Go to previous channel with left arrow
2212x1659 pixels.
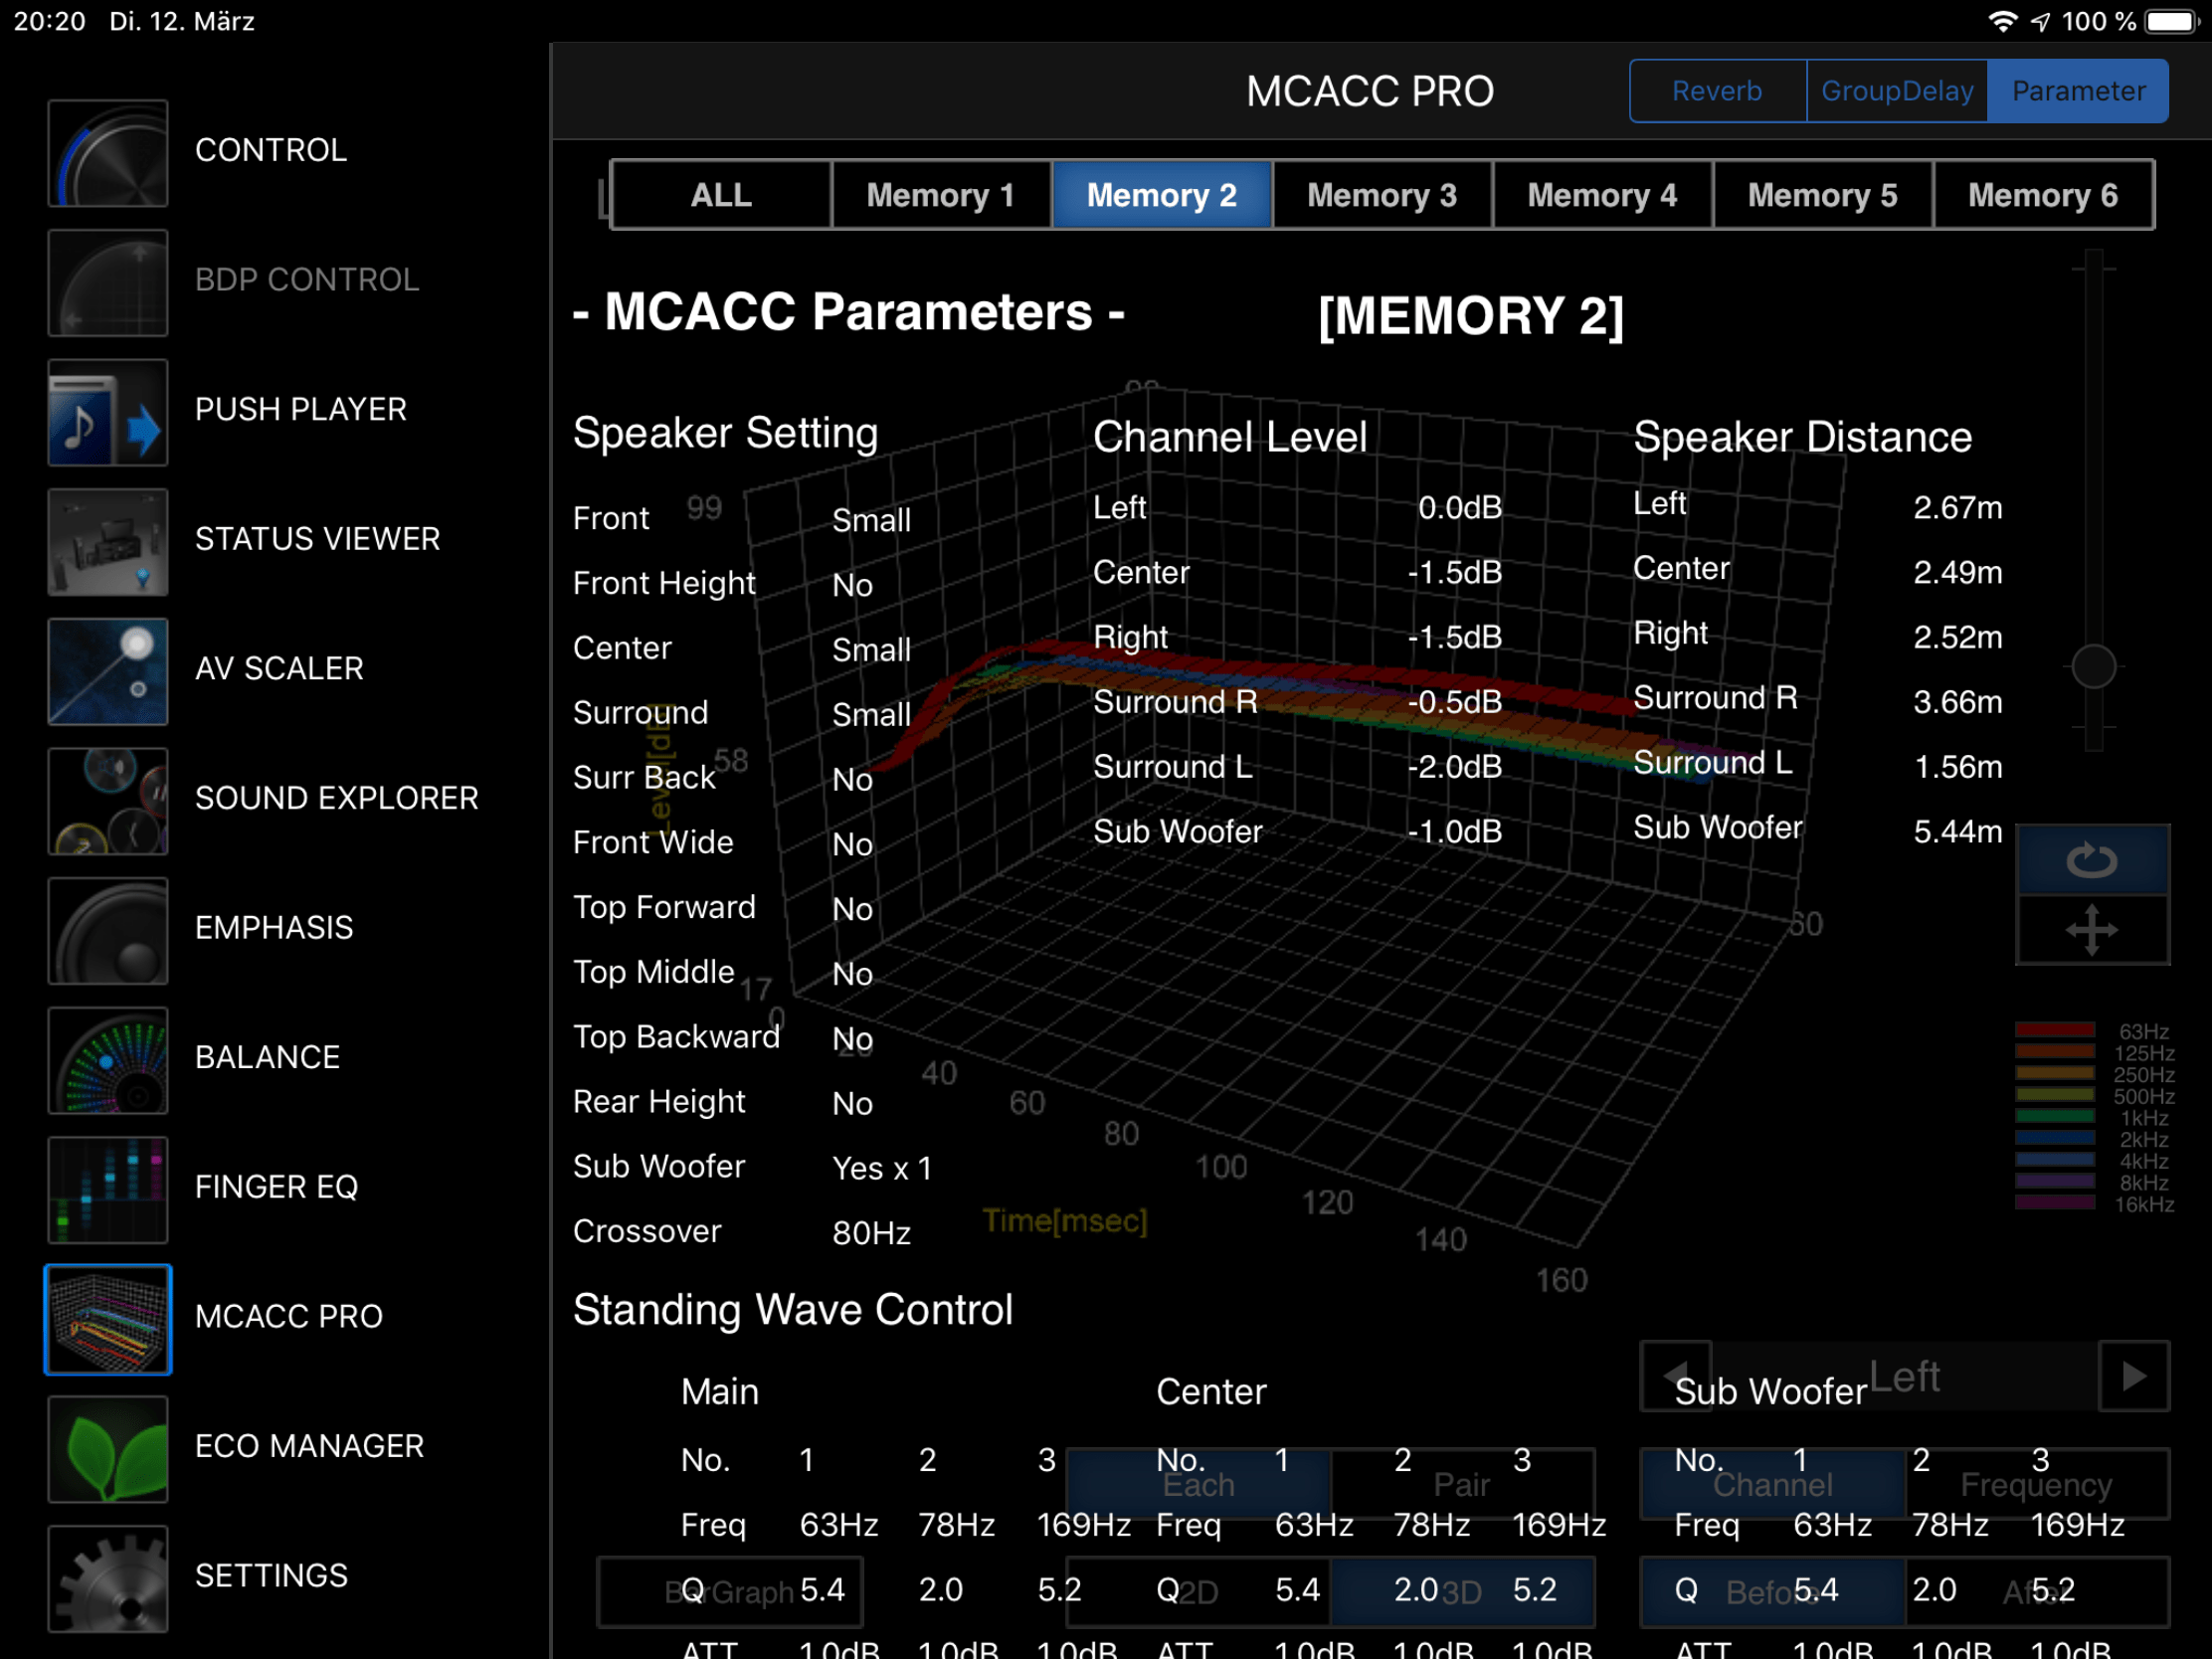1676,1374
